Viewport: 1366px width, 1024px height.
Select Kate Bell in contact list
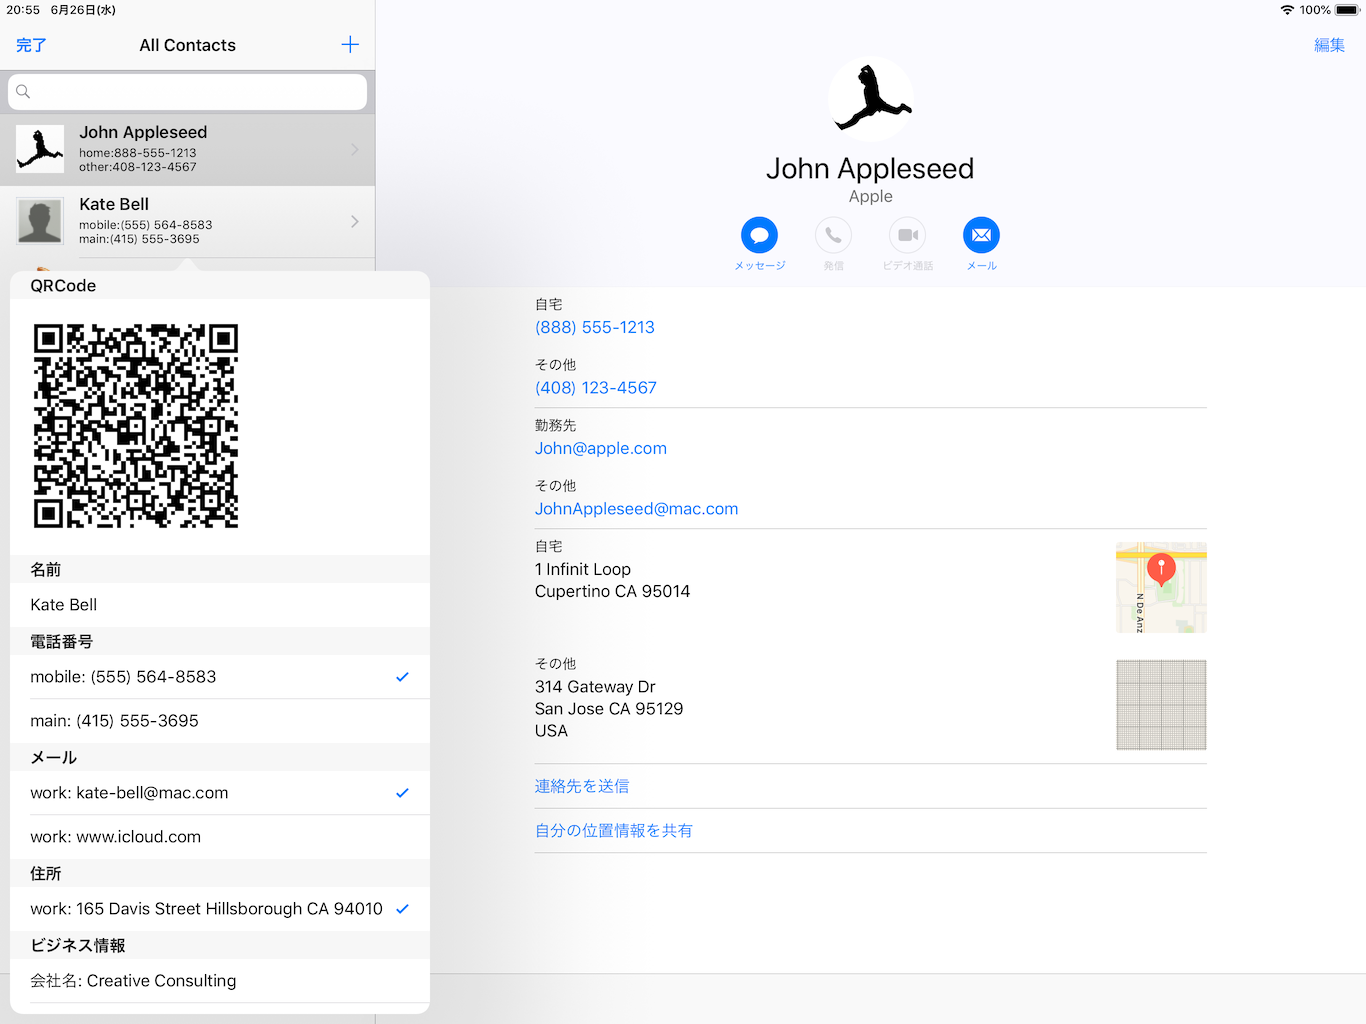[187, 221]
